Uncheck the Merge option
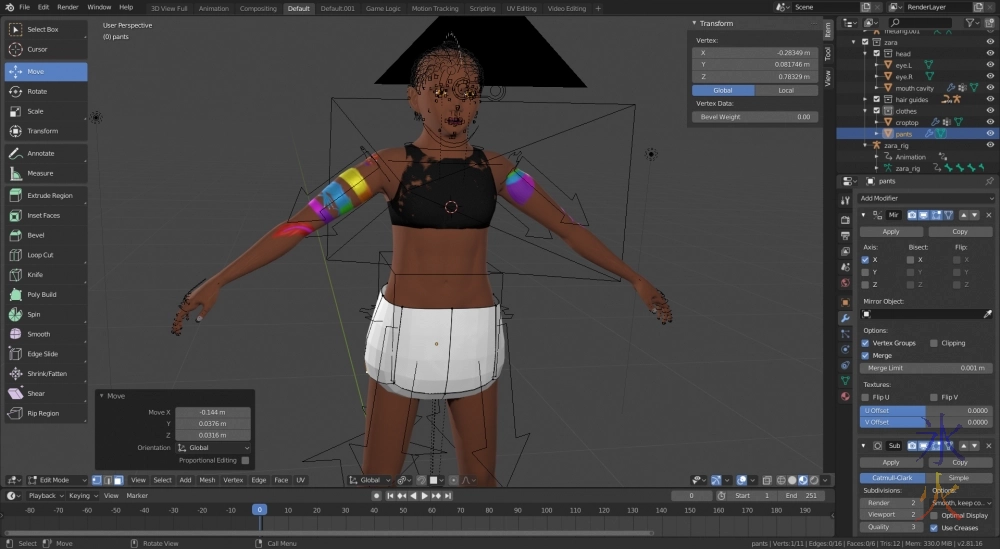1000x549 pixels. 865,355
